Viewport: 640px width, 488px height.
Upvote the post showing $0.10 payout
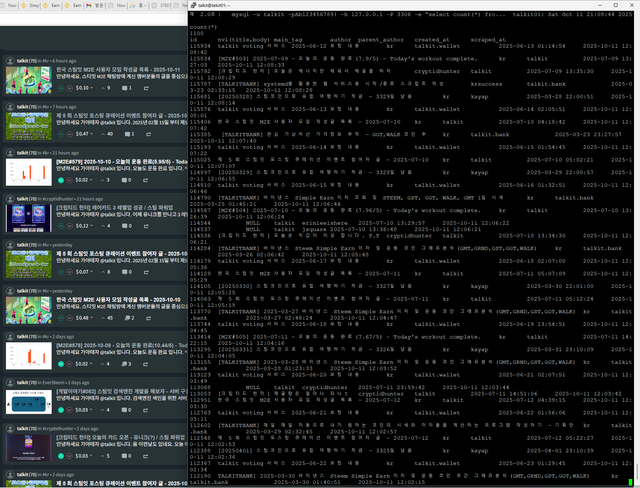[x=61, y=88]
